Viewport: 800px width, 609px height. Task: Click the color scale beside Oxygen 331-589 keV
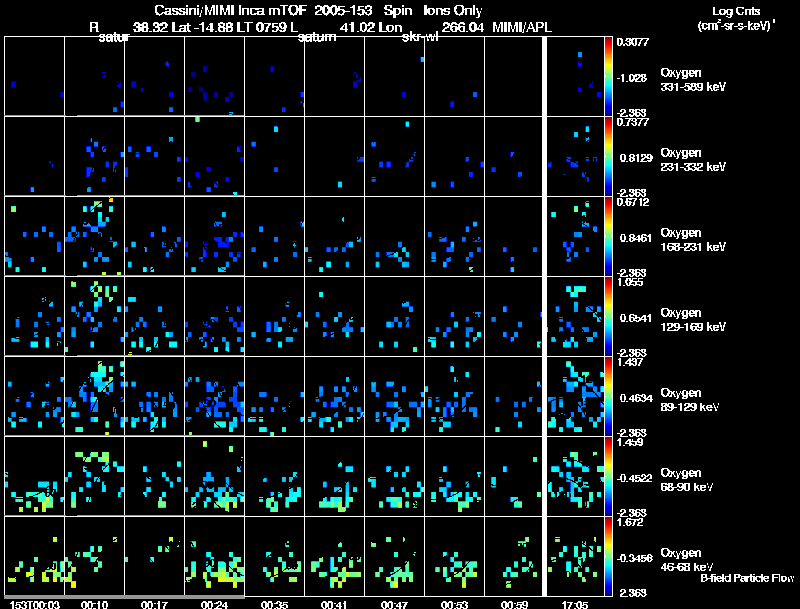pos(608,76)
